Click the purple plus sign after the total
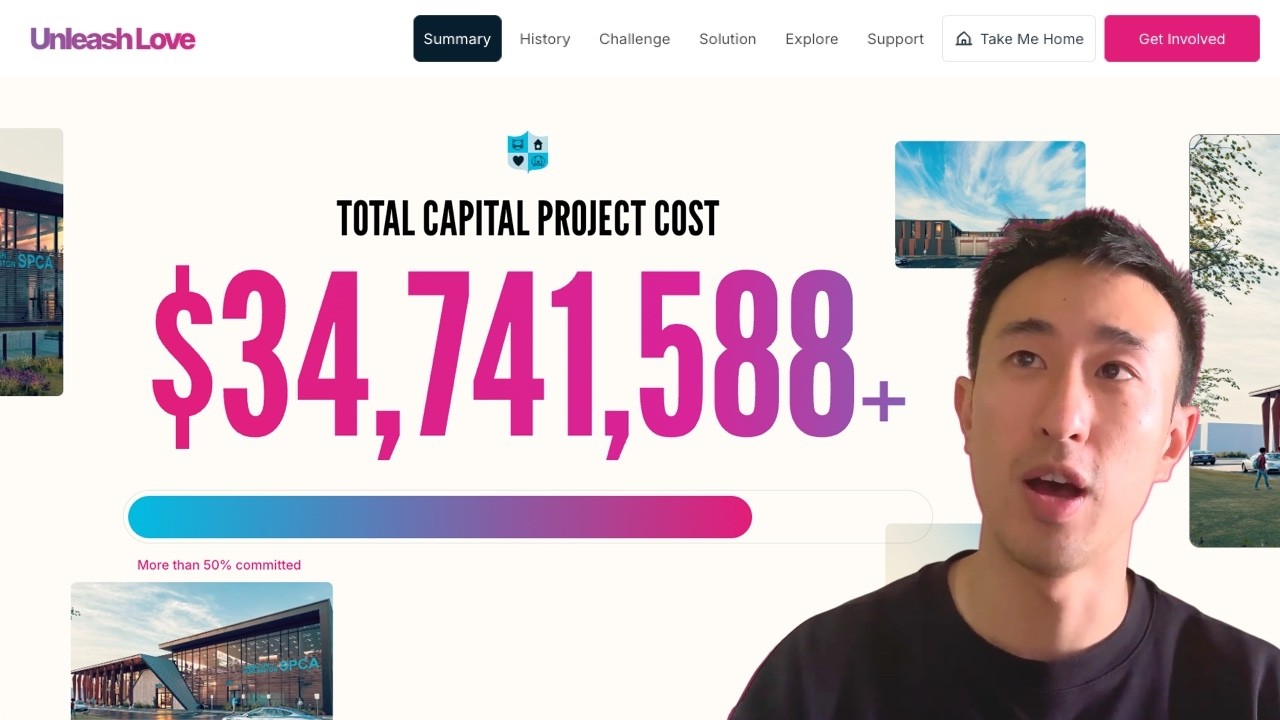The image size is (1280, 720). [x=883, y=402]
